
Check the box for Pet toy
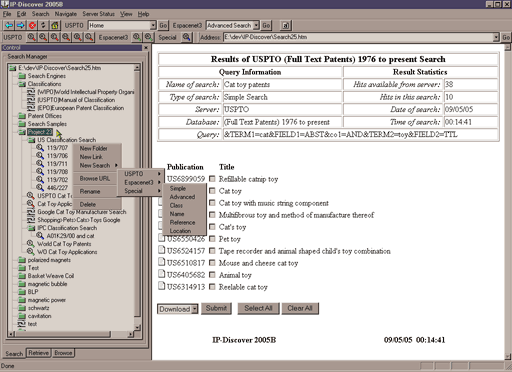pyautogui.click(x=212, y=239)
